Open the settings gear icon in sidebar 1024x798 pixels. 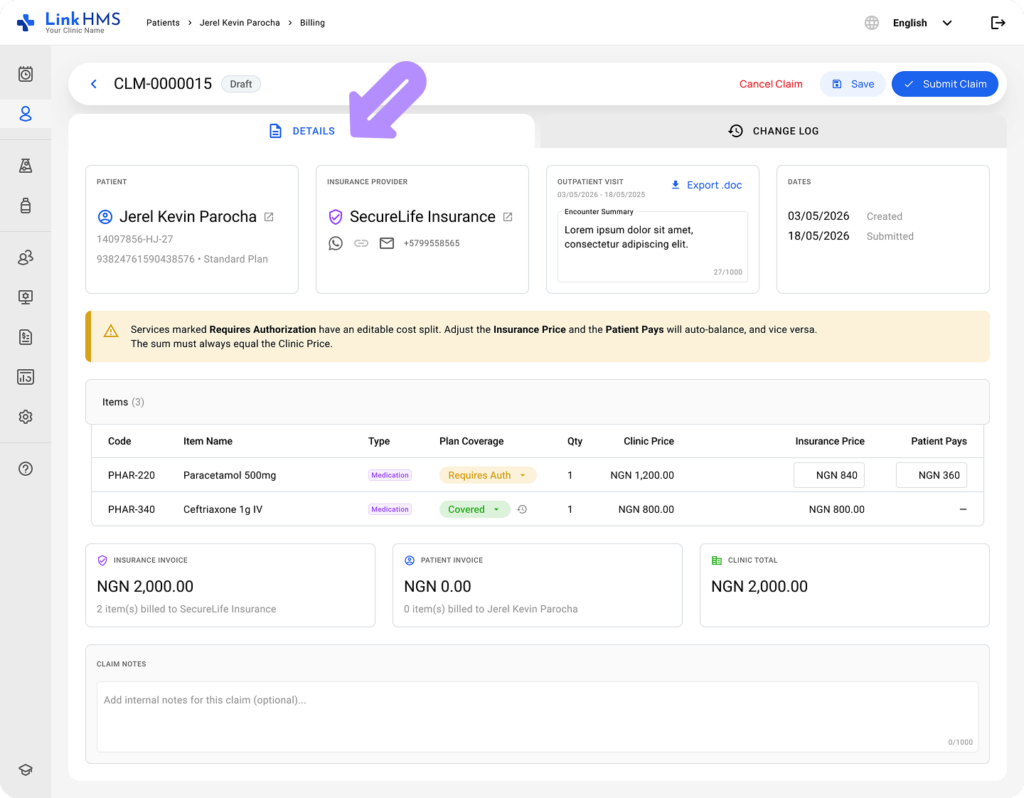(x=25, y=417)
